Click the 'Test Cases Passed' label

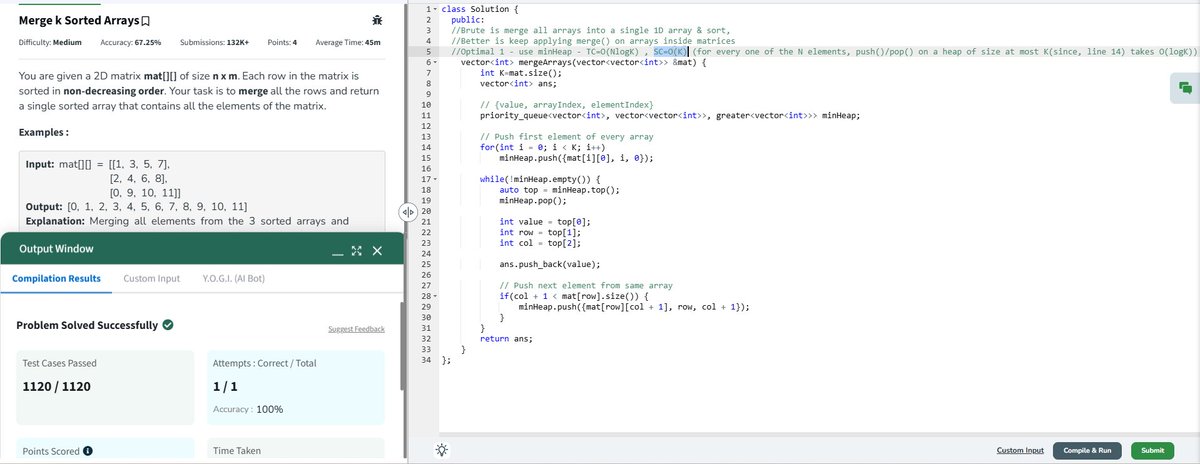click(59, 363)
